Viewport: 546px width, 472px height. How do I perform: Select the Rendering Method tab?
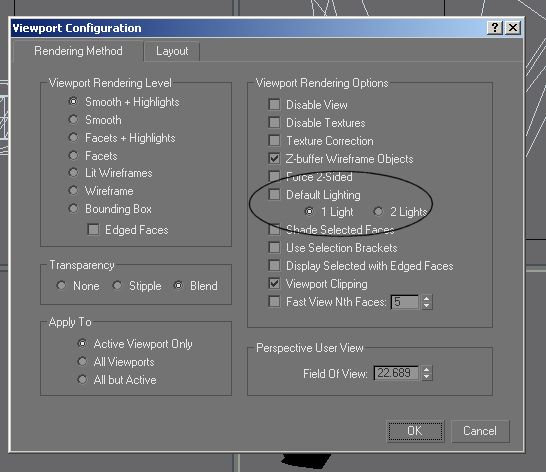[x=78, y=51]
